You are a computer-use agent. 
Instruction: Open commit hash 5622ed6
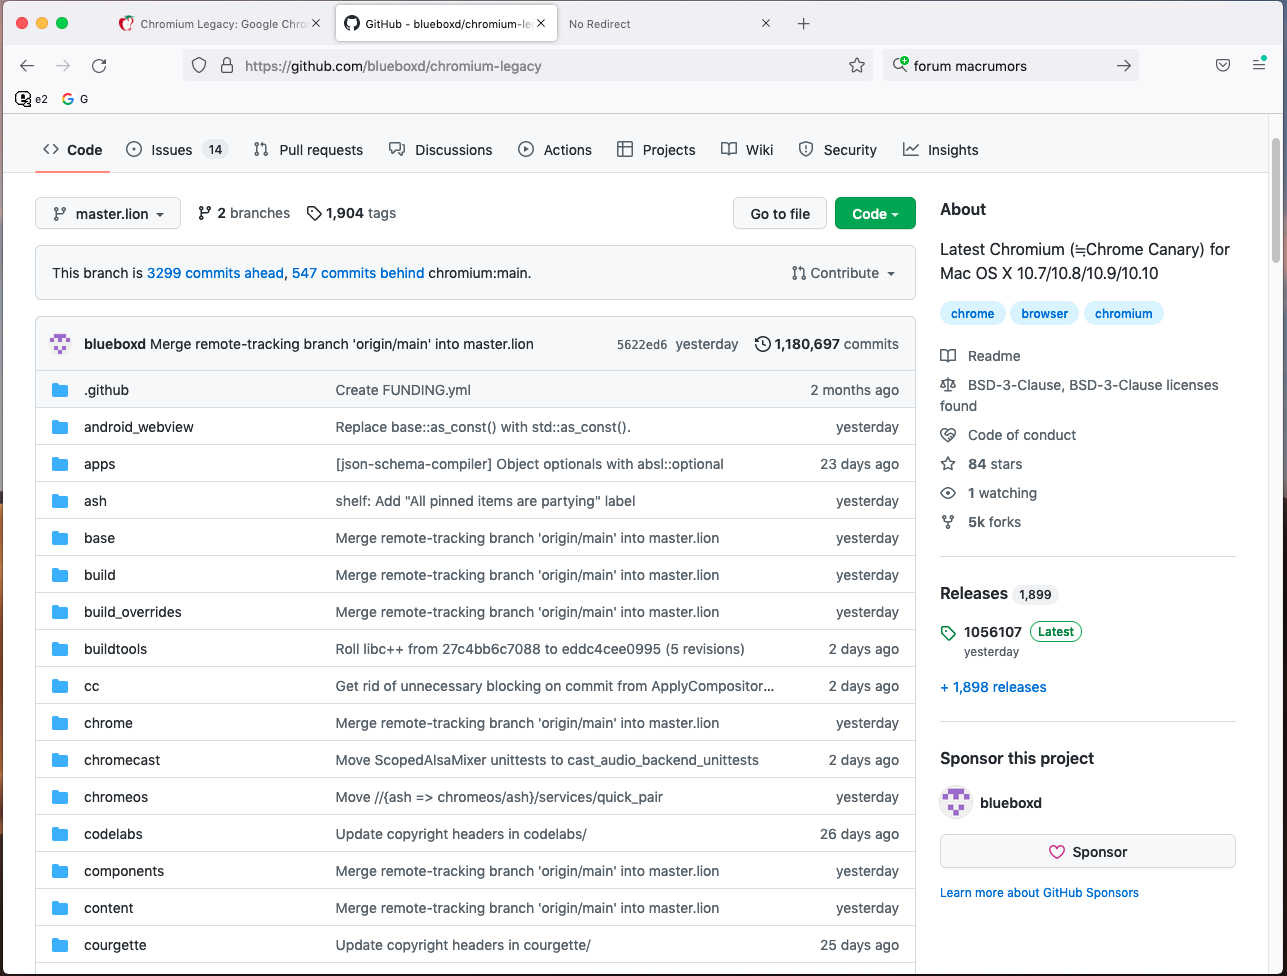click(642, 344)
